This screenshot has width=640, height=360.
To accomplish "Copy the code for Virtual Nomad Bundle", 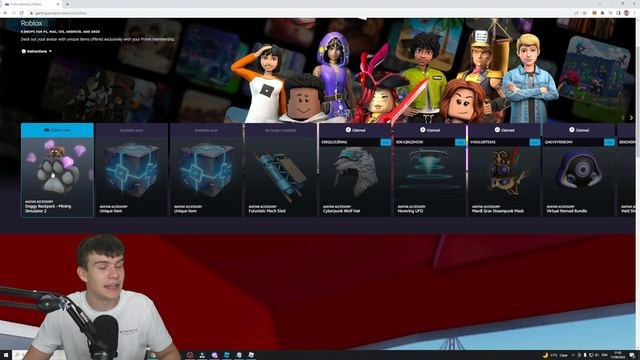I will click(x=609, y=142).
